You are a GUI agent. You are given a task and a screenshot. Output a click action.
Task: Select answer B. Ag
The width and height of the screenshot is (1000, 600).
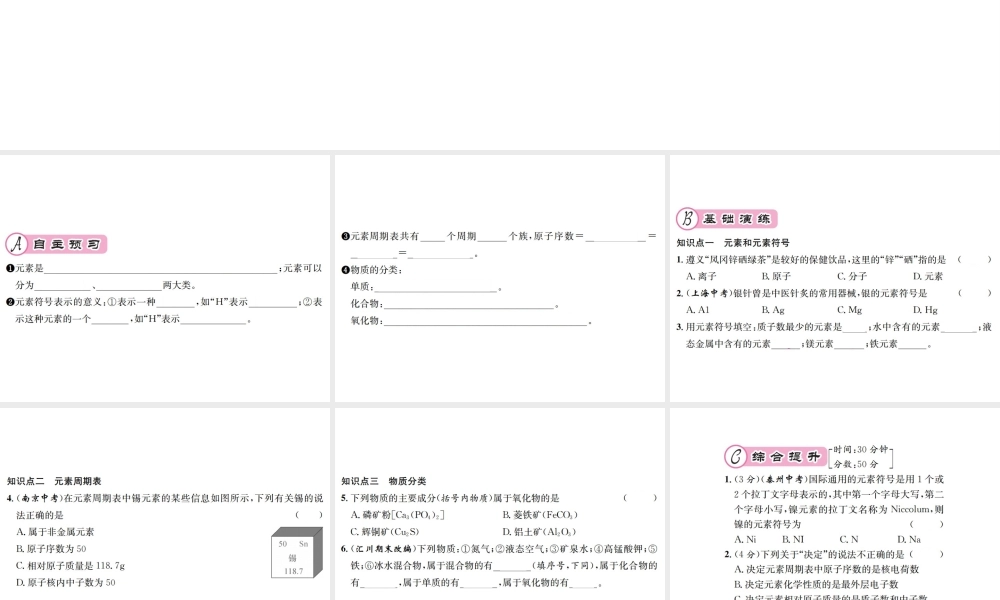(x=773, y=310)
